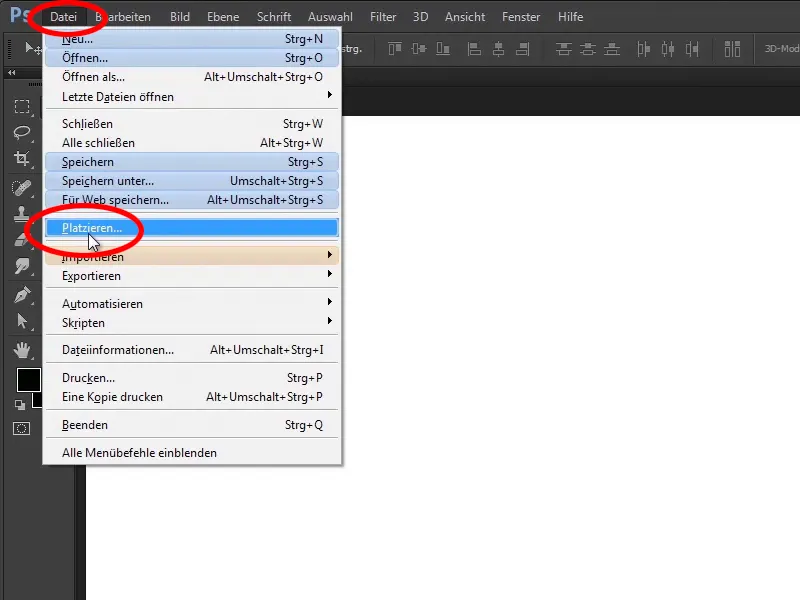The width and height of the screenshot is (800, 600).
Task: Expand Letzte Dateien öffnen submenu arrow
Action: point(330,95)
